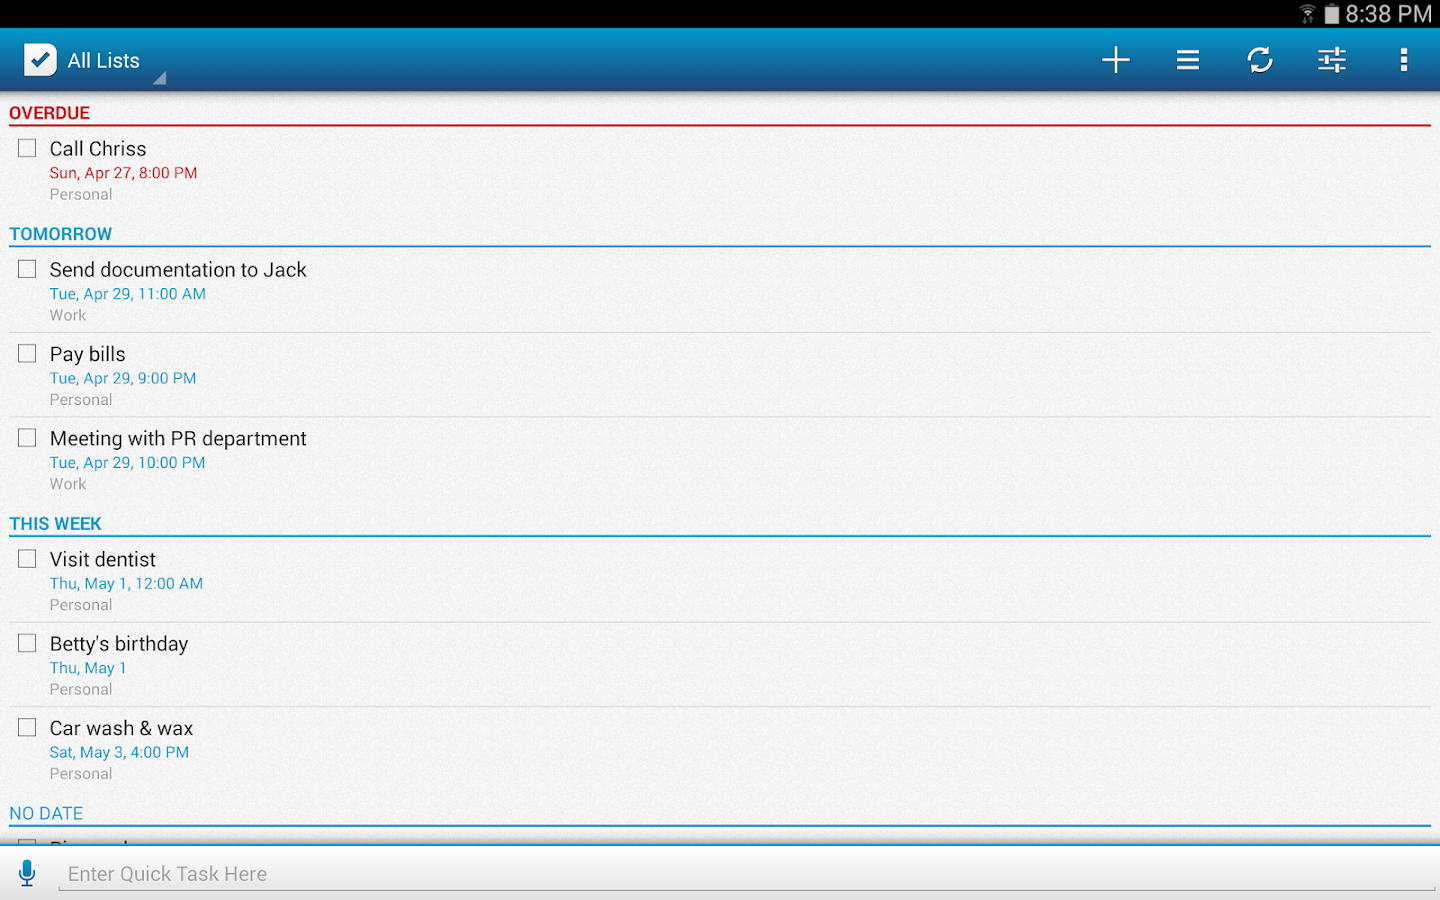
Task: Tap the plus icon to add task
Action: pos(1116,60)
